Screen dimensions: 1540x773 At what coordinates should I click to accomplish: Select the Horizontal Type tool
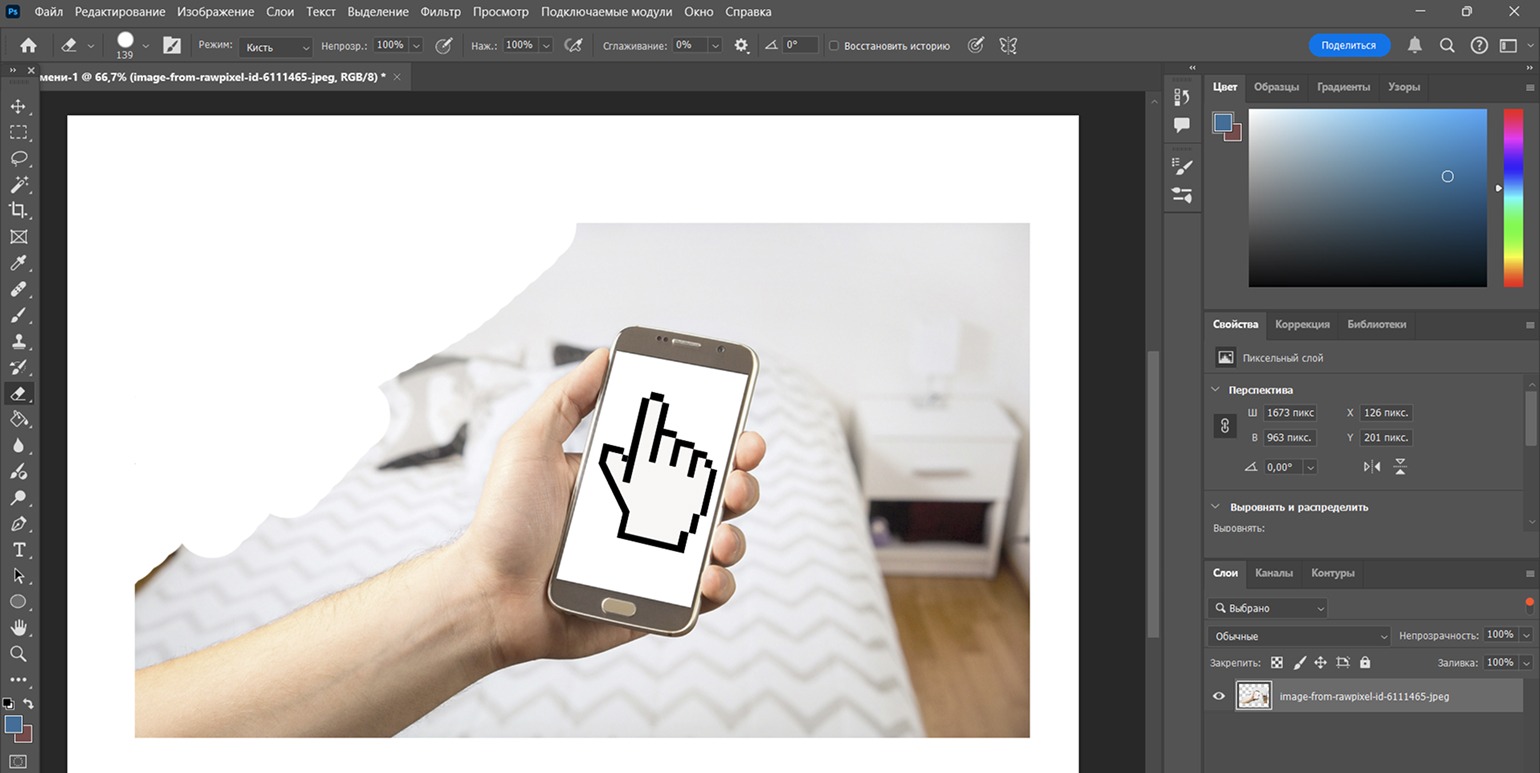point(18,550)
